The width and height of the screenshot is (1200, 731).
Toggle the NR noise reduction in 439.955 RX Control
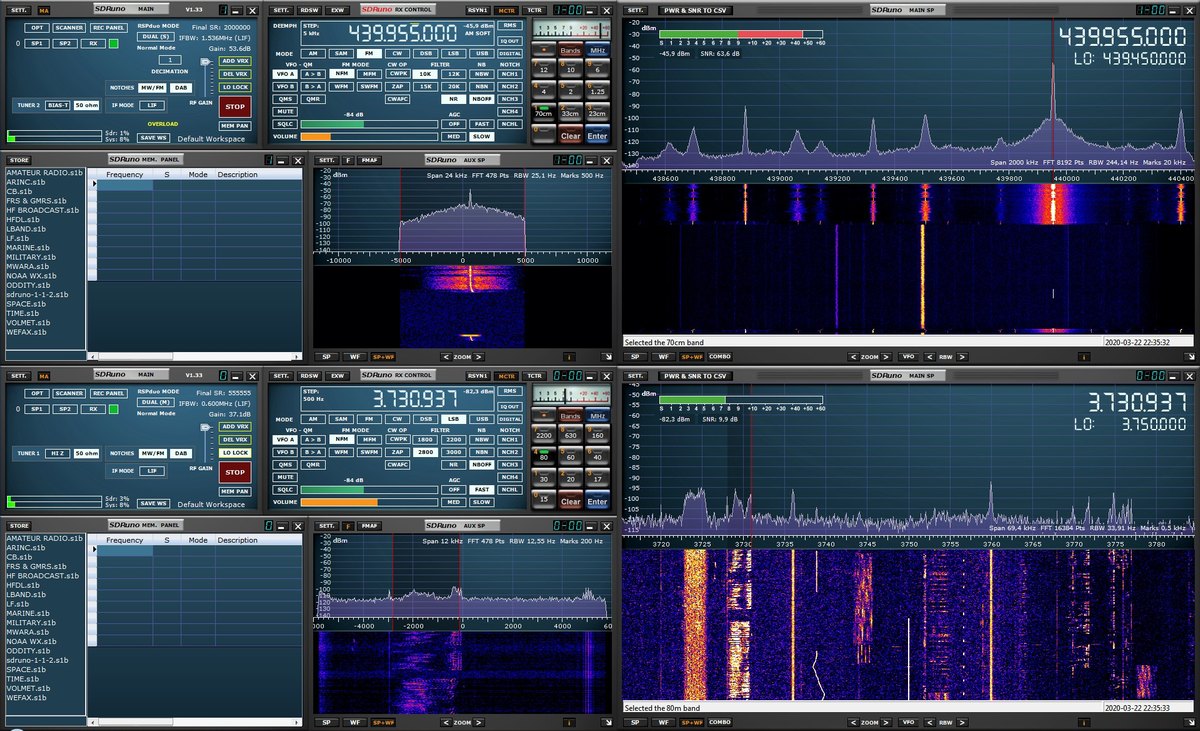453,99
